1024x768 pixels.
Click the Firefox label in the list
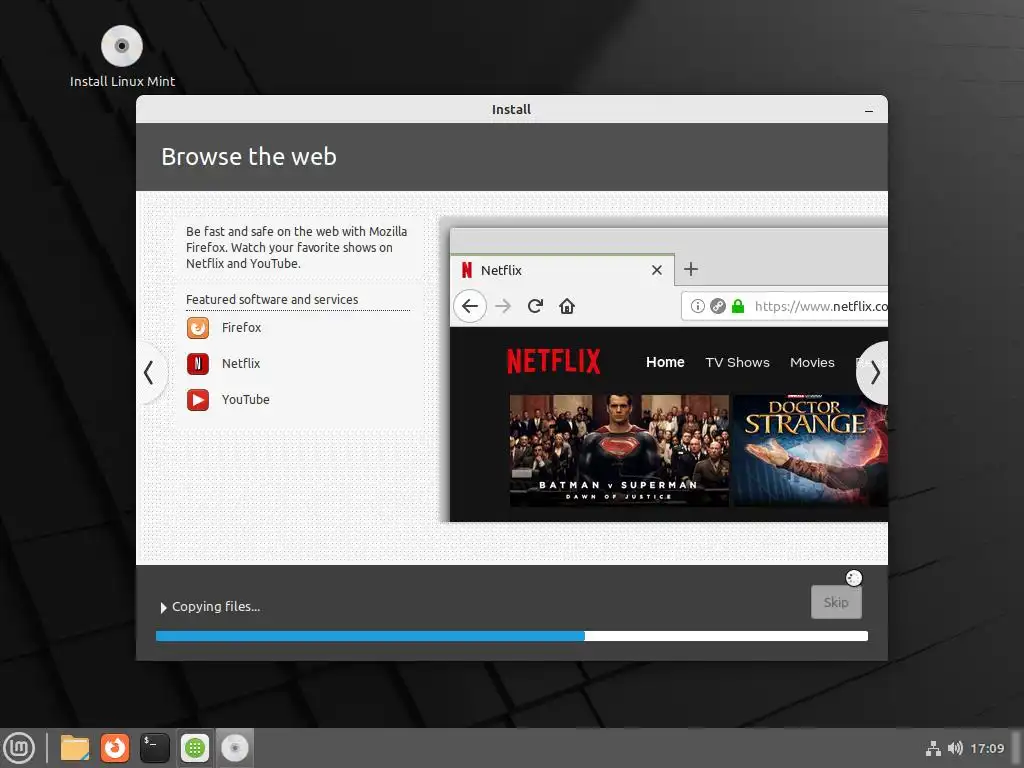[x=241, y=327]
